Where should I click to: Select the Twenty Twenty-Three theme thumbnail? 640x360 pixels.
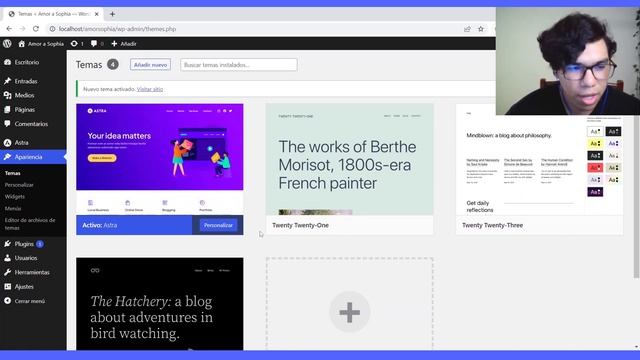539,165
